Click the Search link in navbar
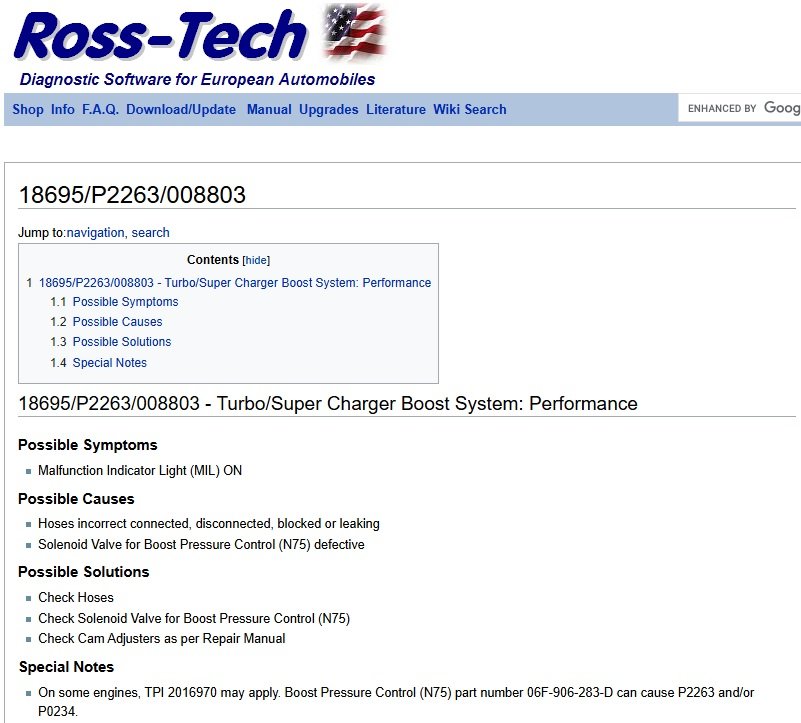This screenshot has width=801, height=723. pyautogui.click(x=485, y=110)
